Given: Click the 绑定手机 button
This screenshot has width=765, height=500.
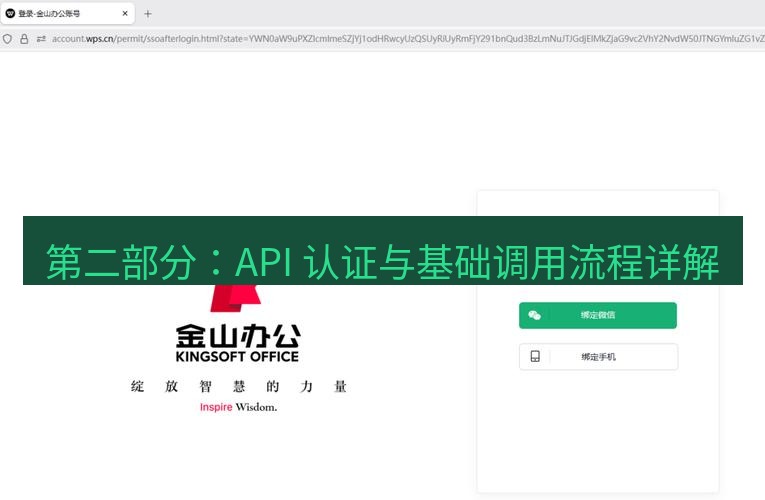Looking at the screenshot, I should pyautogui.click(x=598, y=357).
